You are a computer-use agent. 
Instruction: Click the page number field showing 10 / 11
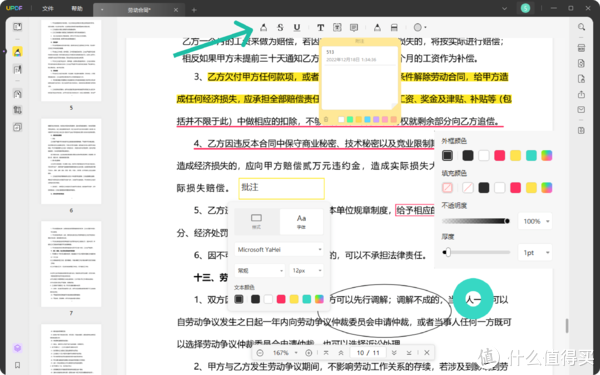(x=368, y=353)
